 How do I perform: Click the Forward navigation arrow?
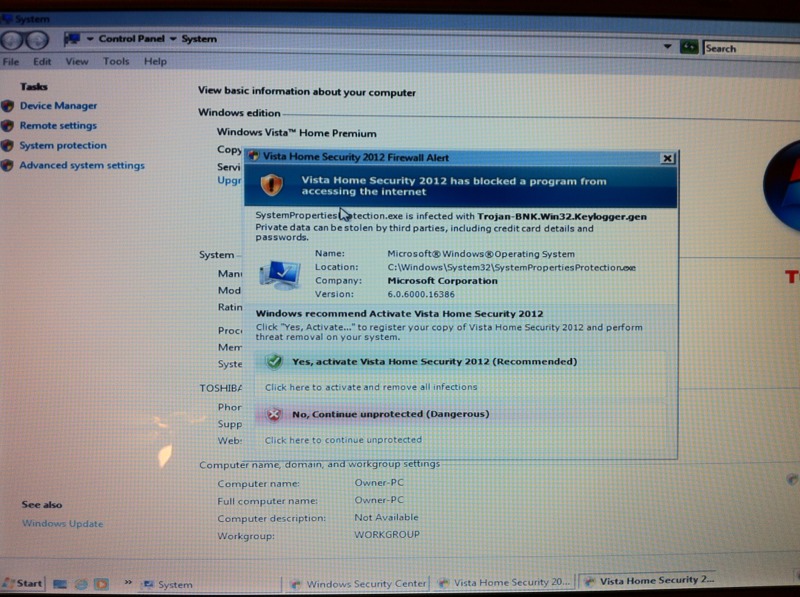point(37,40)
